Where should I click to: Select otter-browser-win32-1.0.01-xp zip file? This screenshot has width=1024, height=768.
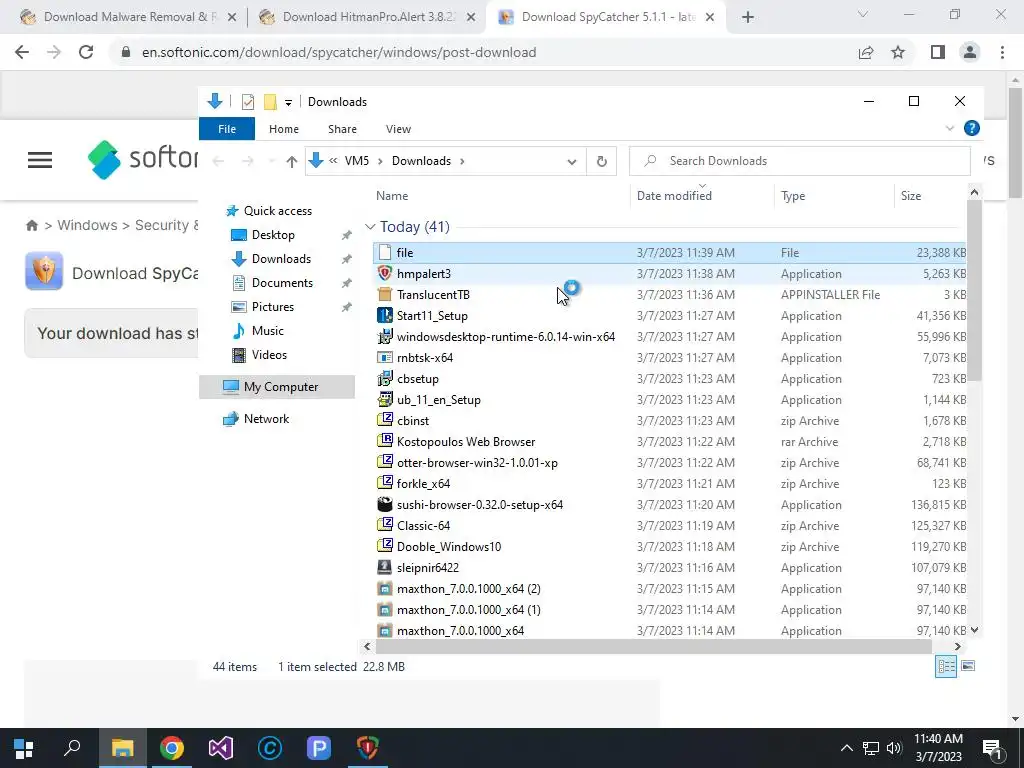coord(477,463)
